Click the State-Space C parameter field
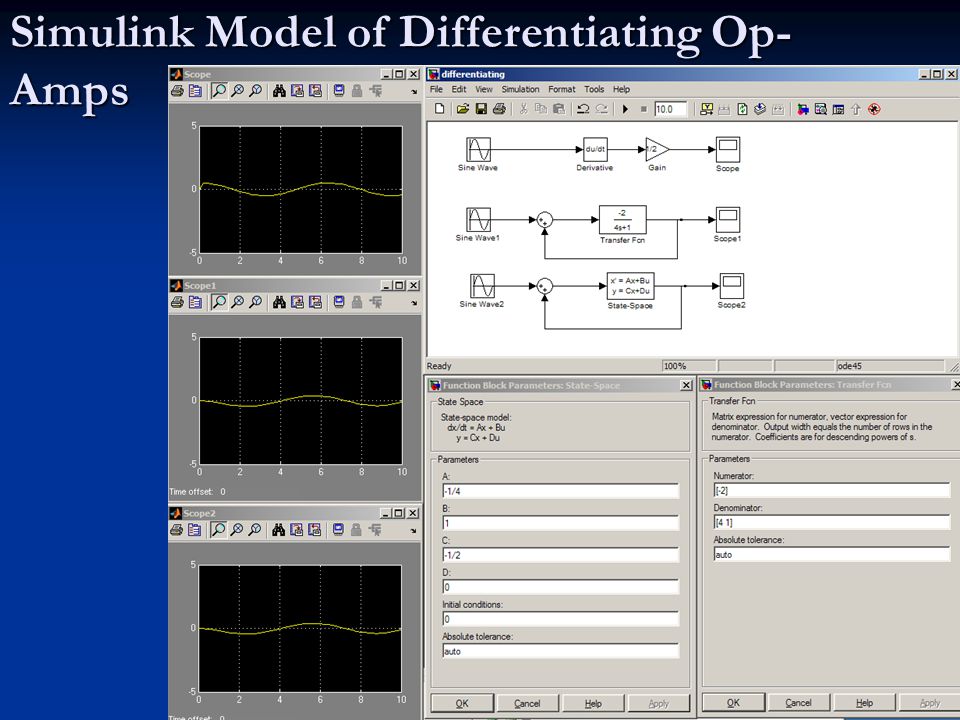 click(x=560, y=555)
